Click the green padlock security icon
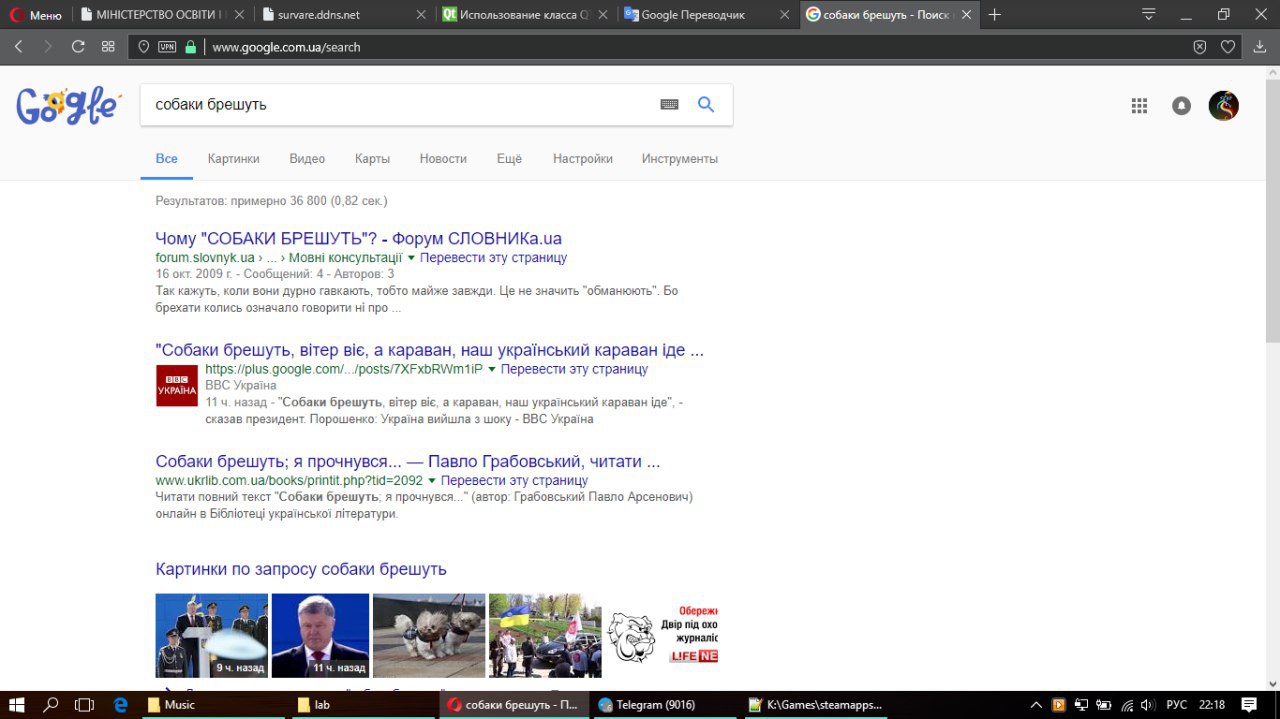 [x=190, y=47]
